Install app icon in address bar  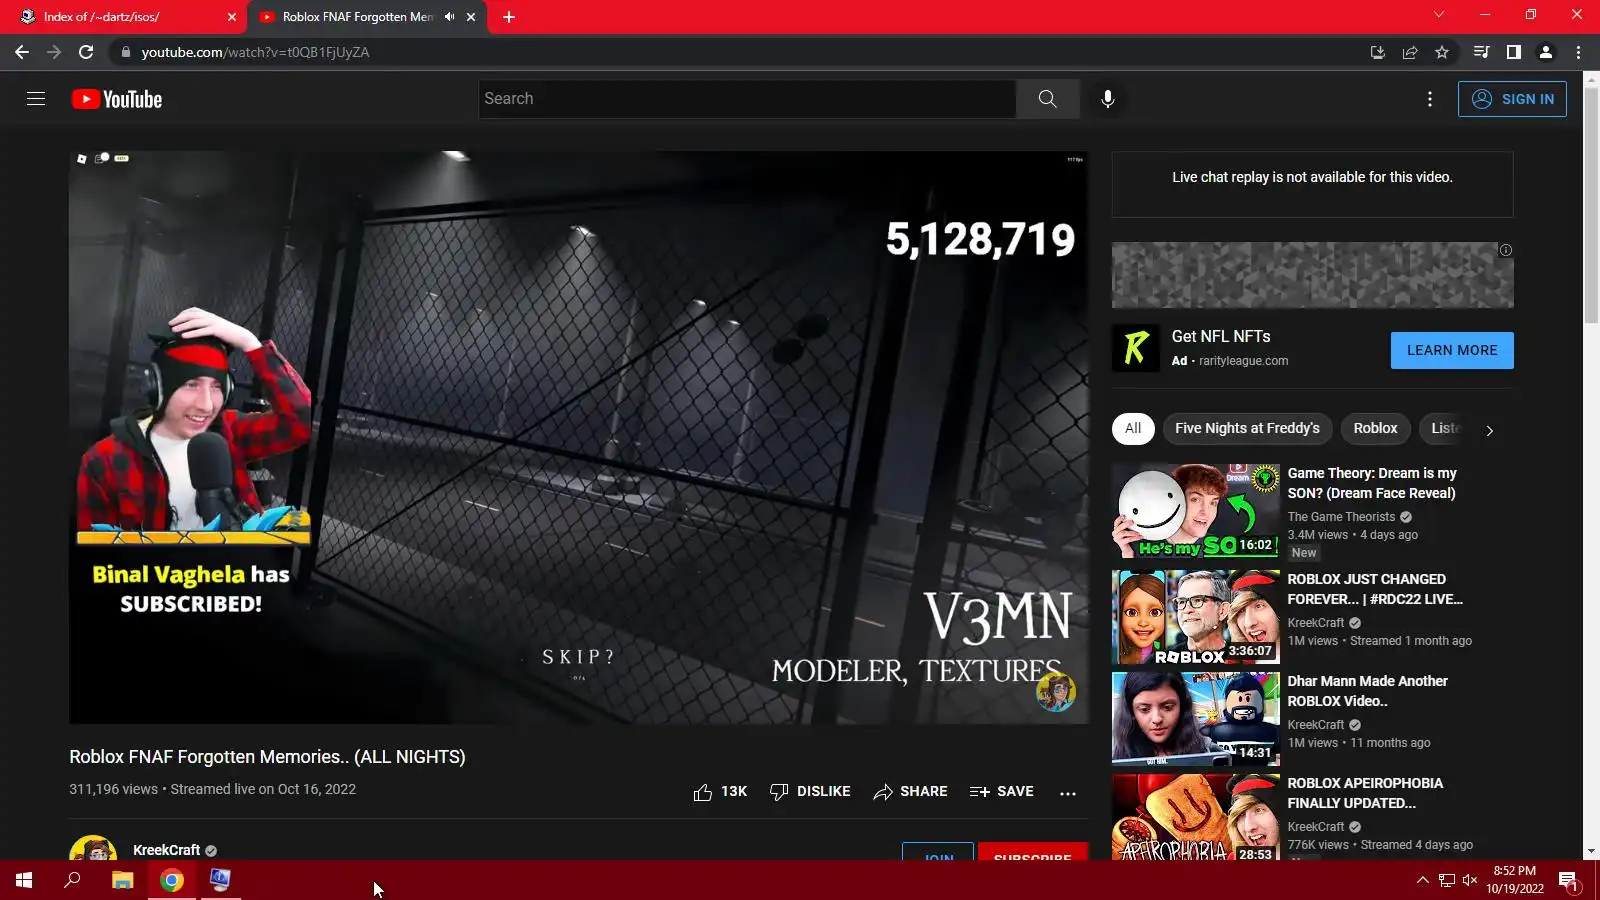click(1377, 52)
